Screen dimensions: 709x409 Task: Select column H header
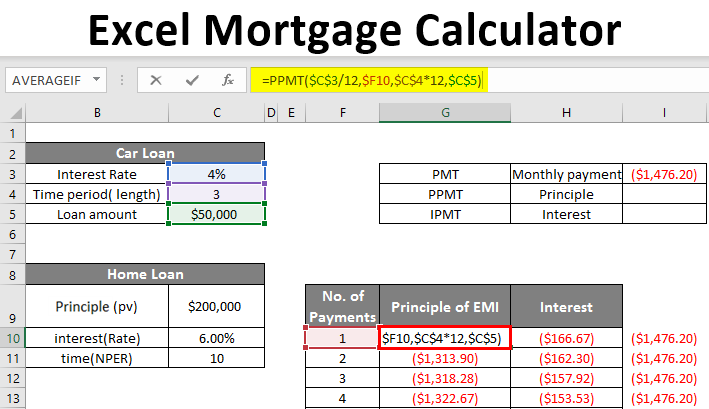pyautogui.click(x=567, y=113)
